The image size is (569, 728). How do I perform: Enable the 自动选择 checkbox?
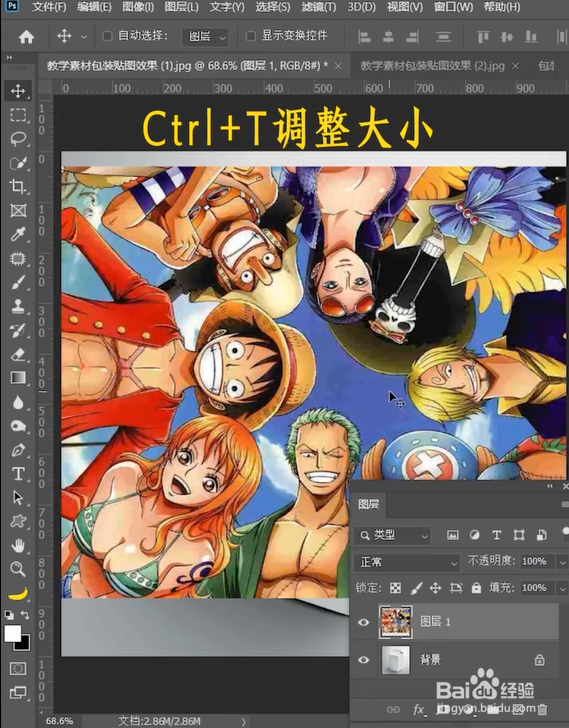107,36
